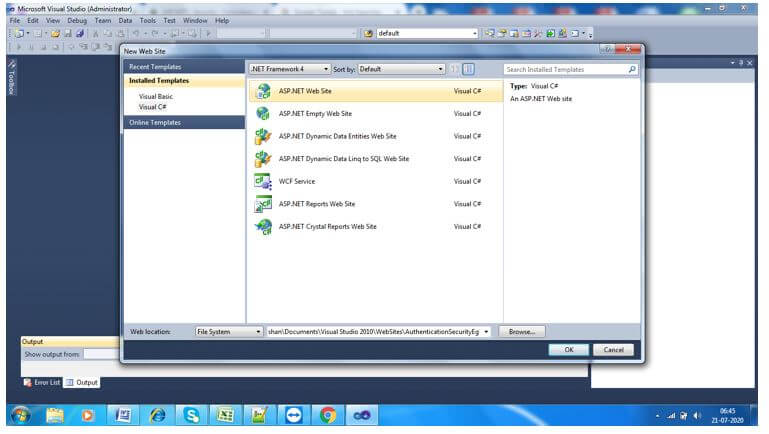The height and width of the screenshot is (434, 769).
Task: Open the File menu
Action: point(15,21)
